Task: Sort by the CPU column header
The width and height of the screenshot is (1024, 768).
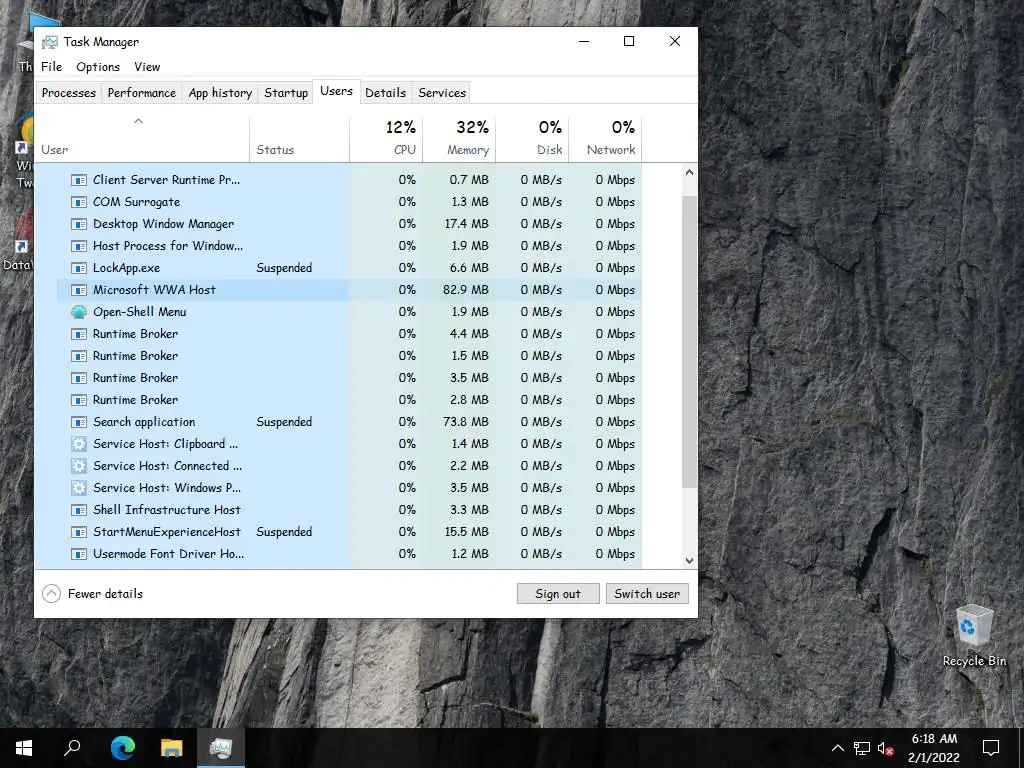Action: tap(387, 140)
